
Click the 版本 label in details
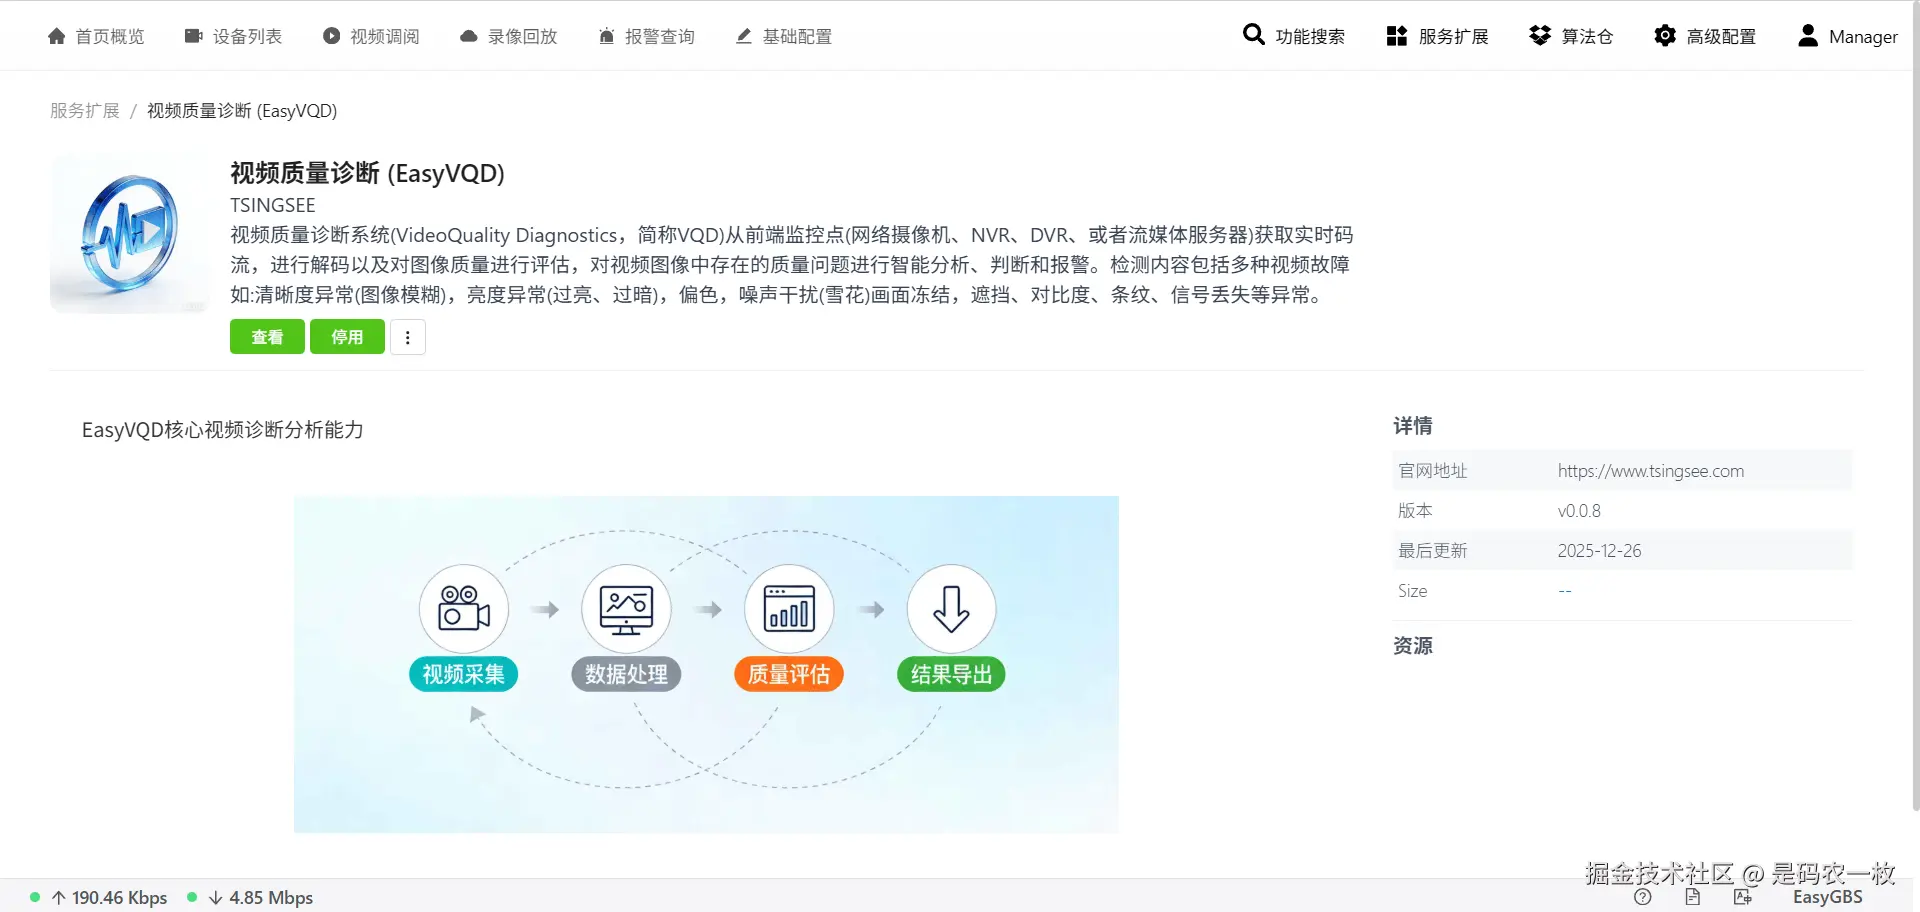[1415, 511]
